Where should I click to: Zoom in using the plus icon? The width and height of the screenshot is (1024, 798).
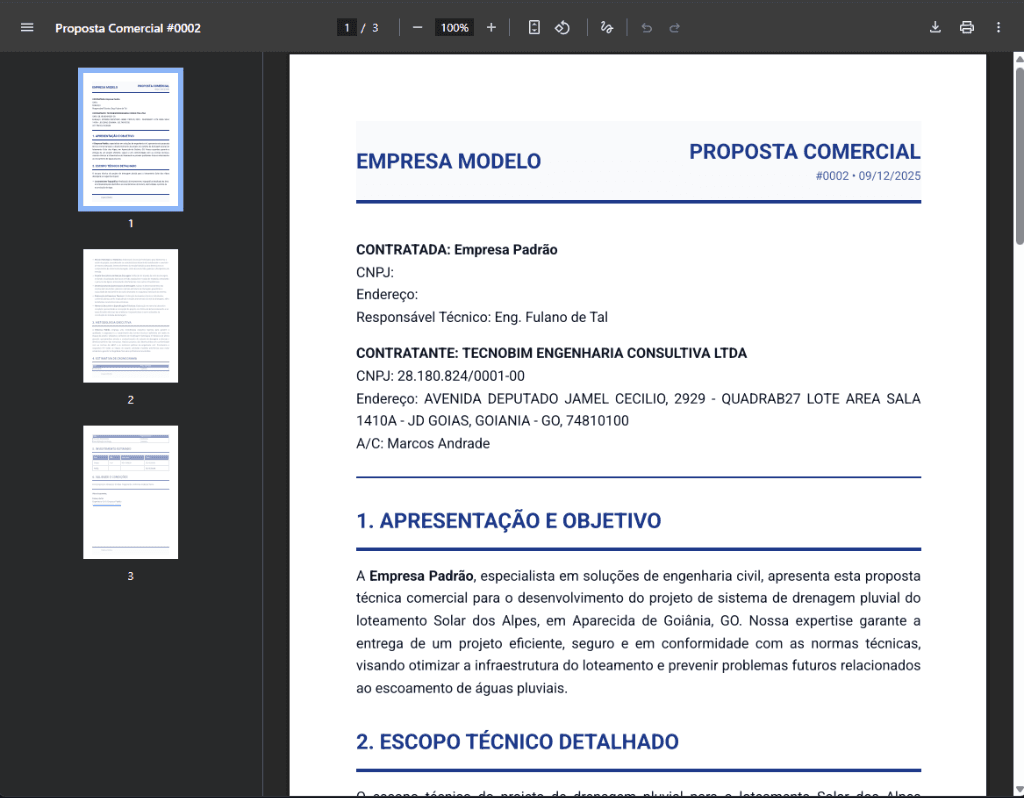click(491, 27)
